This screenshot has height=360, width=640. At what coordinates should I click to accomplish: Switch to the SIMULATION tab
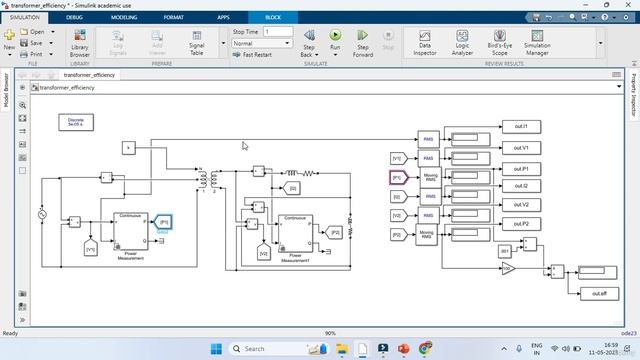(24, 18)
